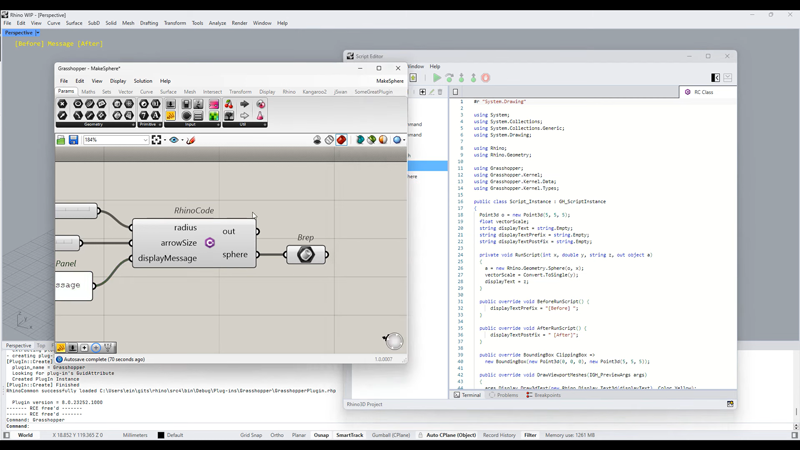Screen dimensions: 800x450
Task: Click the slider component feeding the radius input
Action: tap(77, 210)
